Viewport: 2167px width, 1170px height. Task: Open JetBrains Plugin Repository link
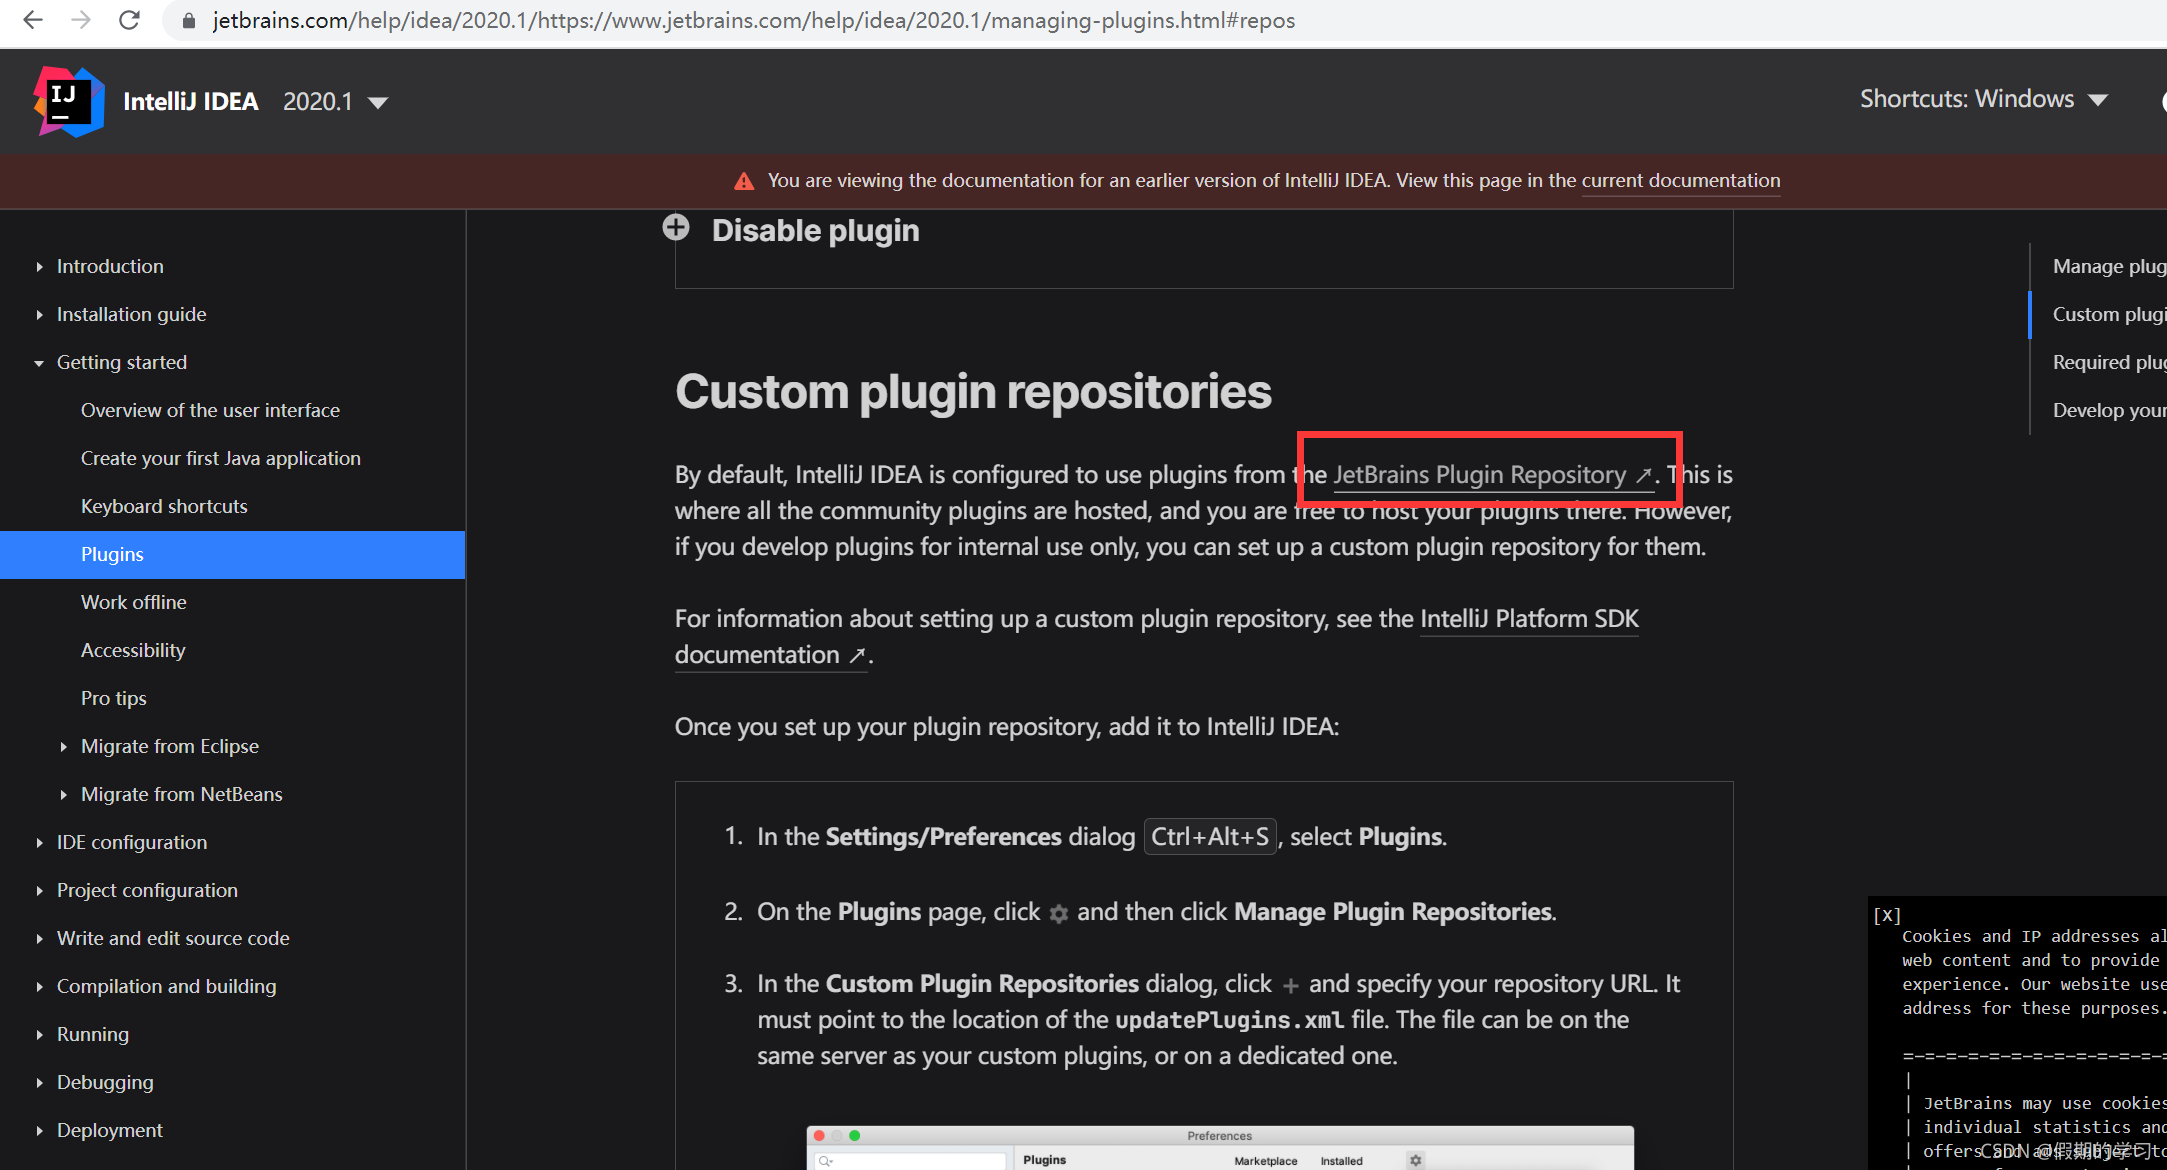(1492, 475)
